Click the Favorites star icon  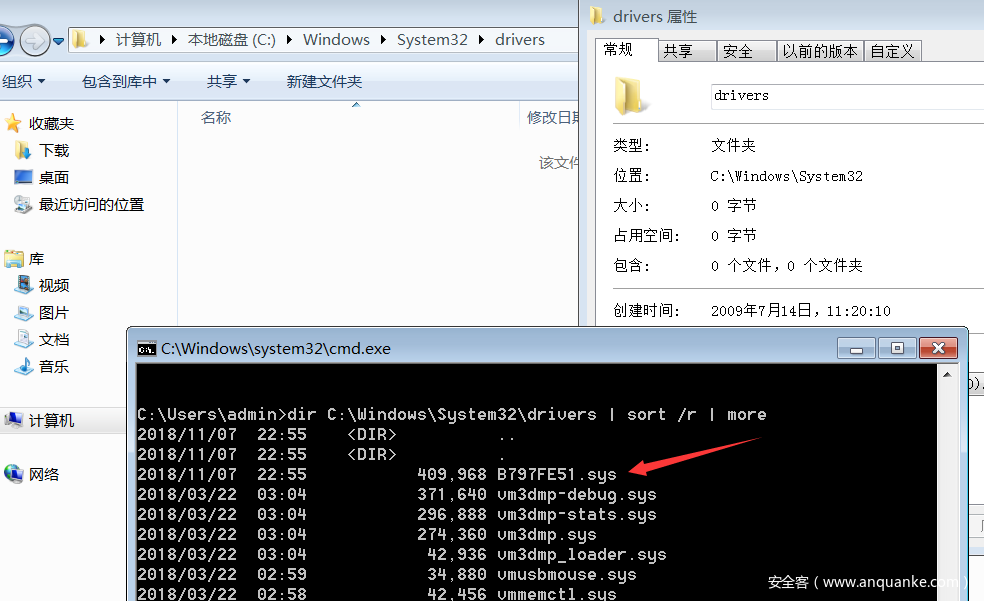pyautogui.click(x=13, y=123)
